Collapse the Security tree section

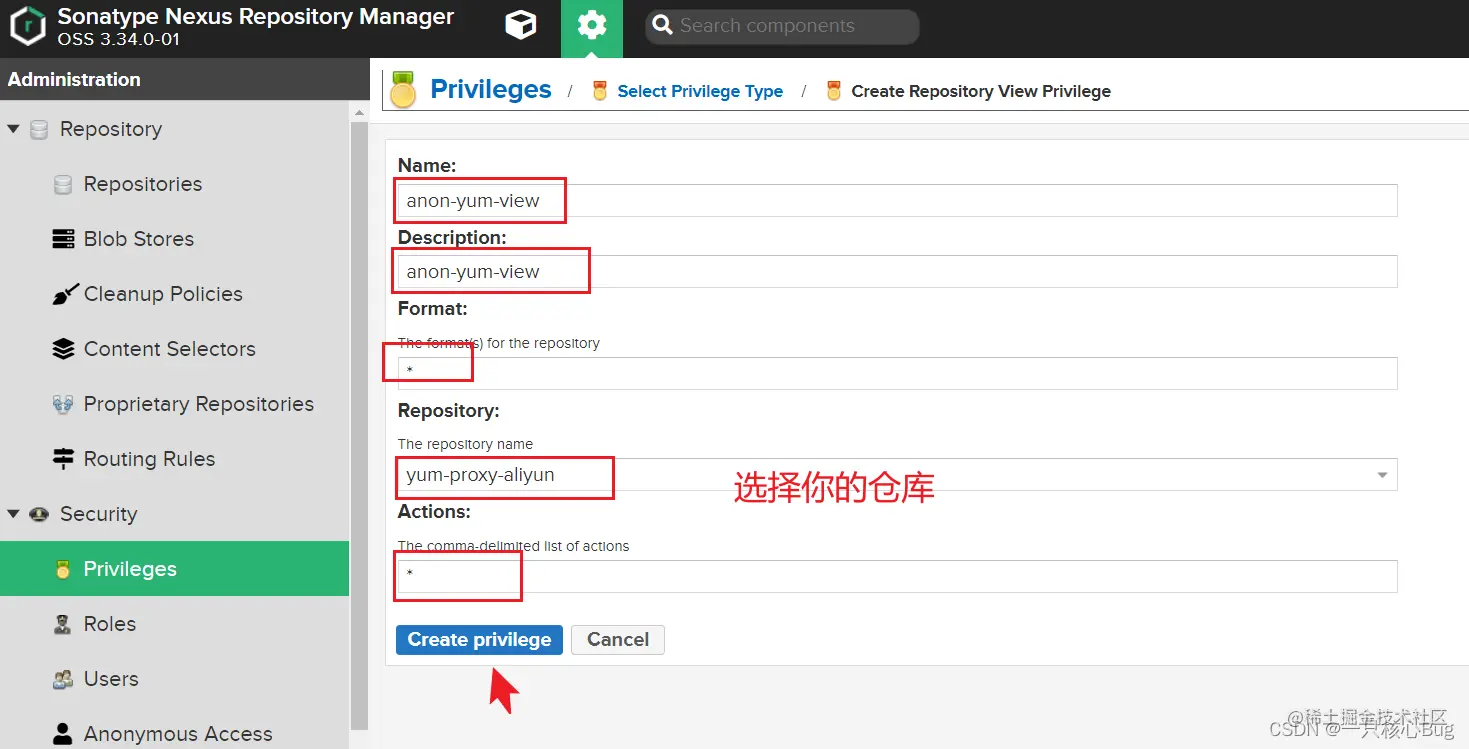tap(14, 514)
